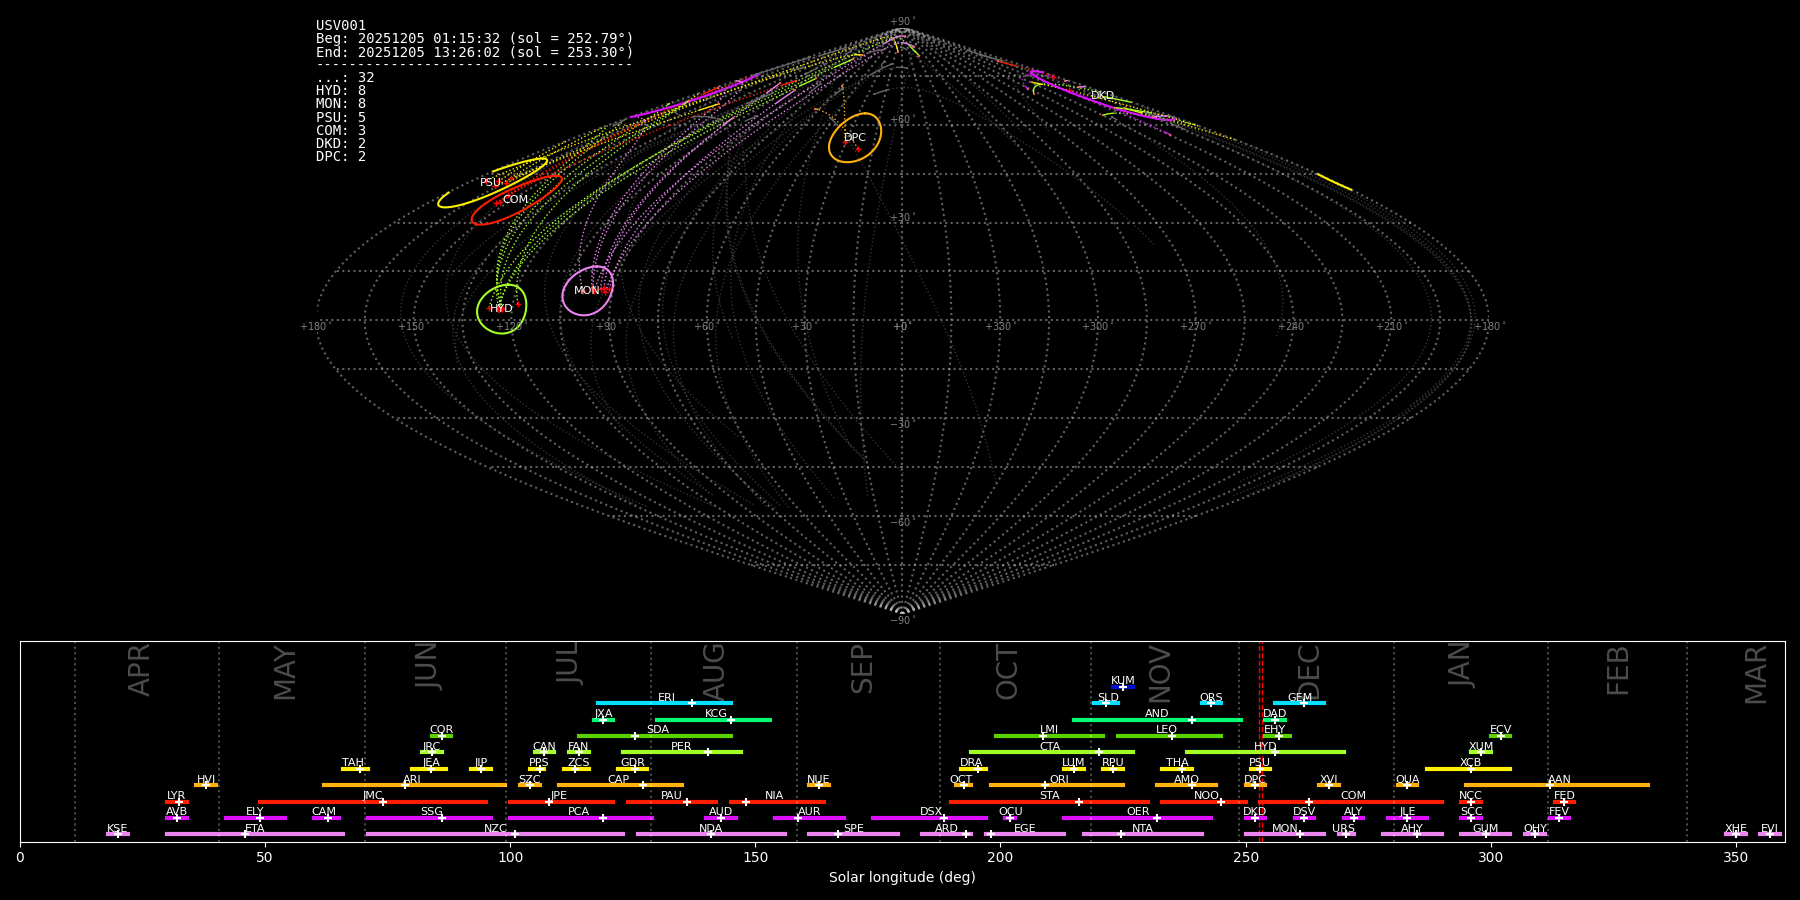The image size is (1800, 900).
Task: Click the station name USV001 text
Action: pos(341,26)
